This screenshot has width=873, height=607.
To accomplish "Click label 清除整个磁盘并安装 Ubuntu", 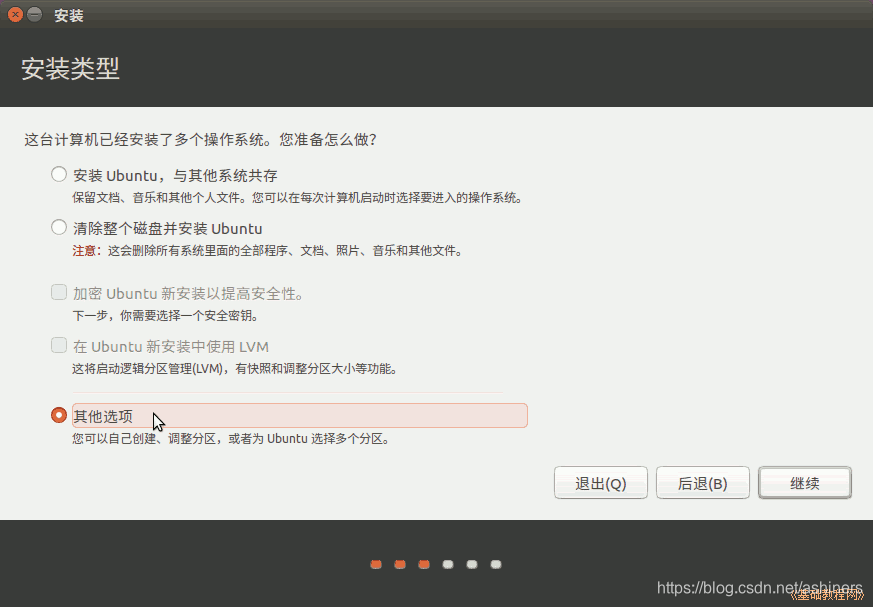I will pyautogui.click(x=168, y=228).
